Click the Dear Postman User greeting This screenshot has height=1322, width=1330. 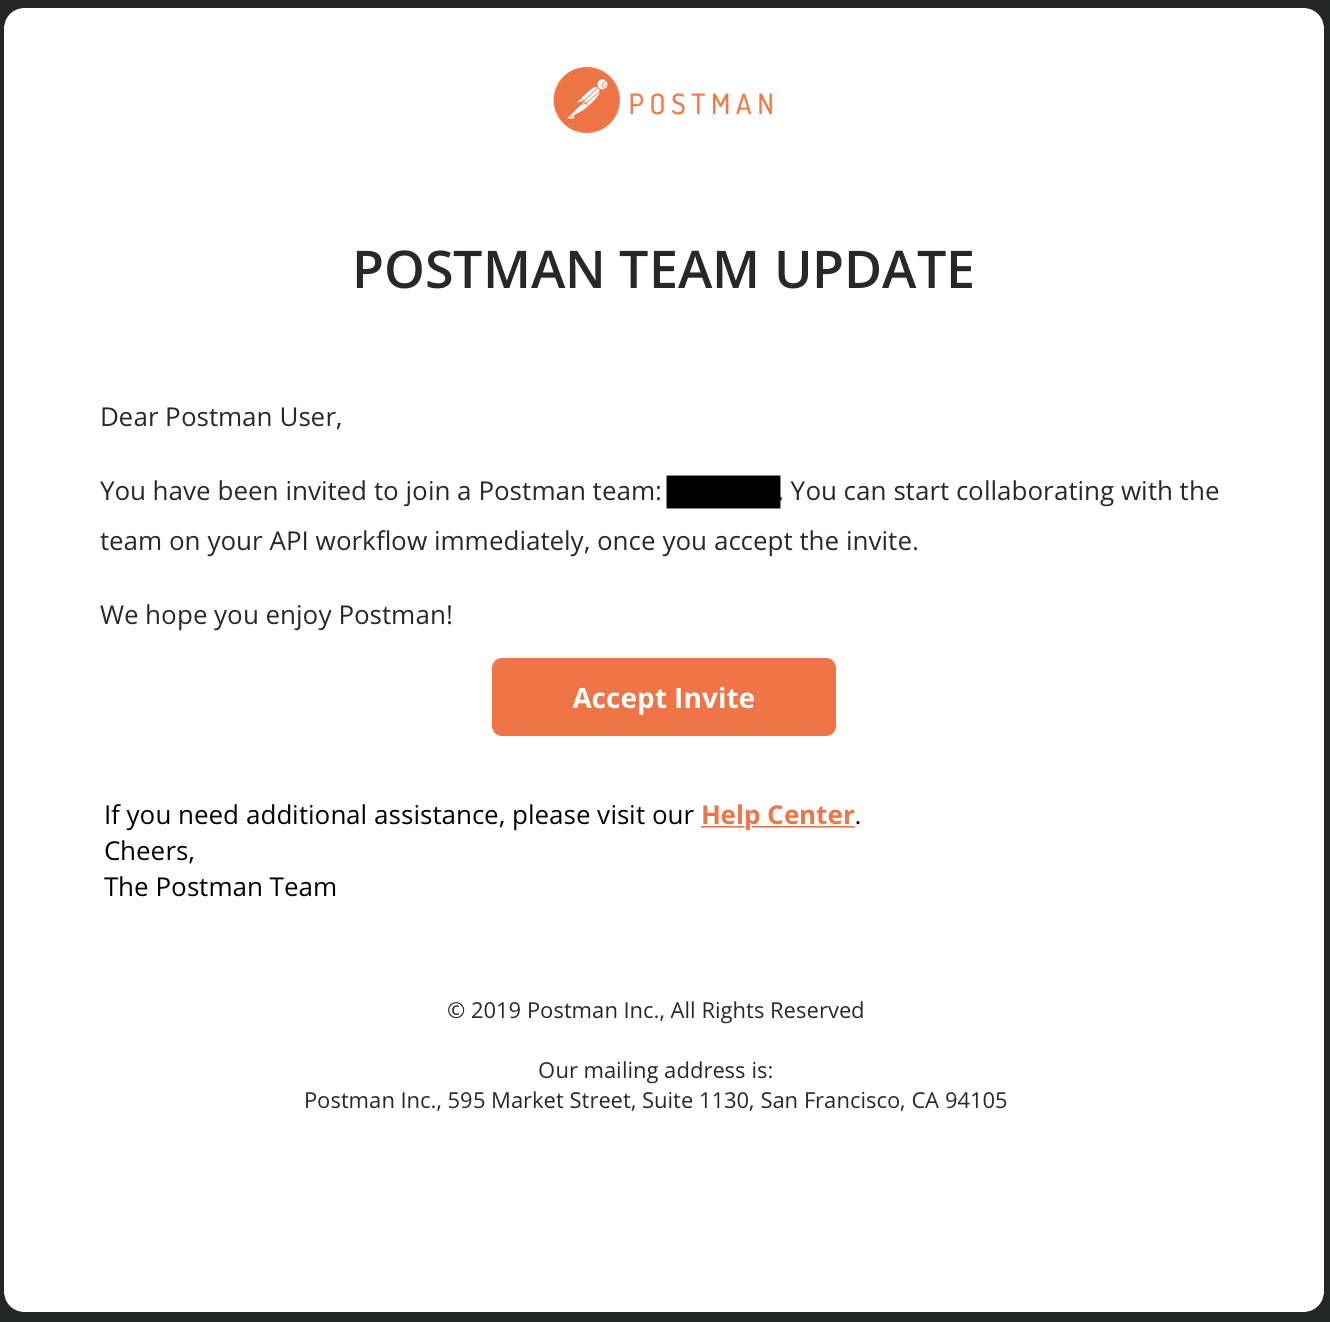(220, 416)
